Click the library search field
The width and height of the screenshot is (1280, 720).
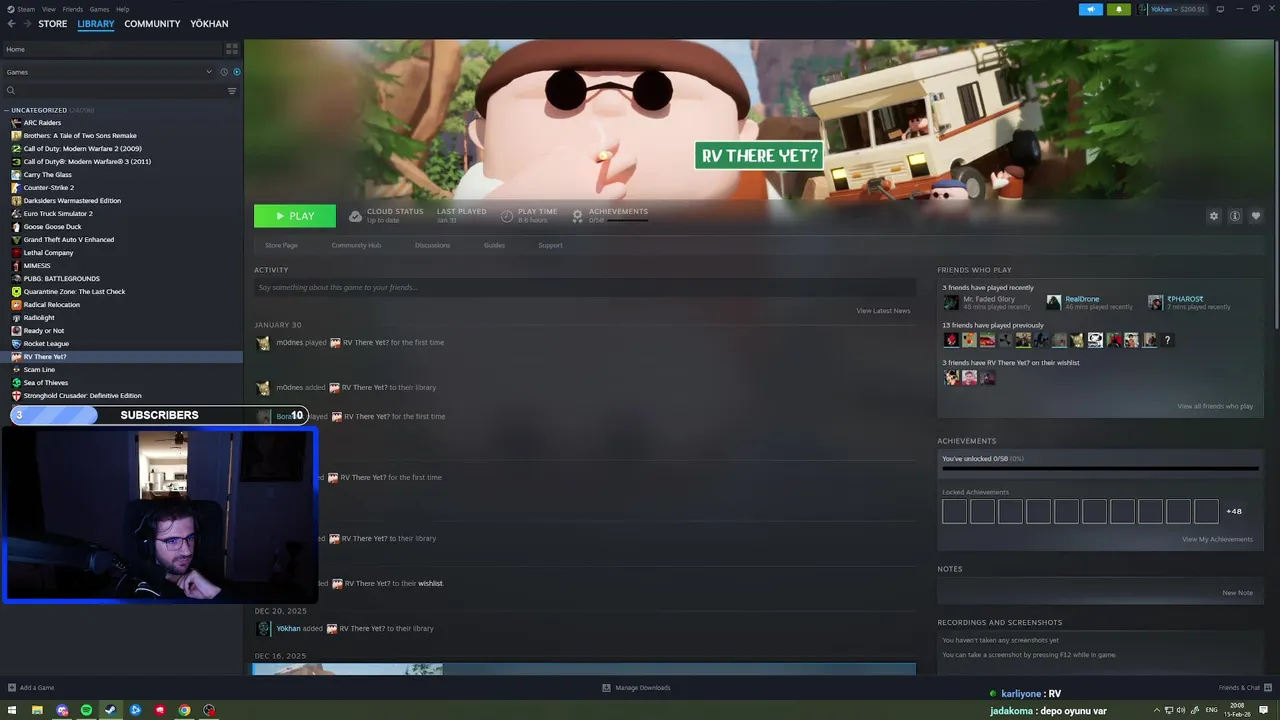click(x=113, y=91)
